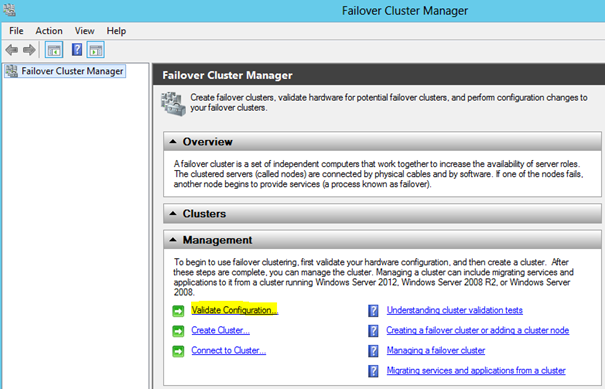Click the 'Create failover clusters, validate hardware' description
The height and width of the screenshot is (389, 605).
click(389, 103)
